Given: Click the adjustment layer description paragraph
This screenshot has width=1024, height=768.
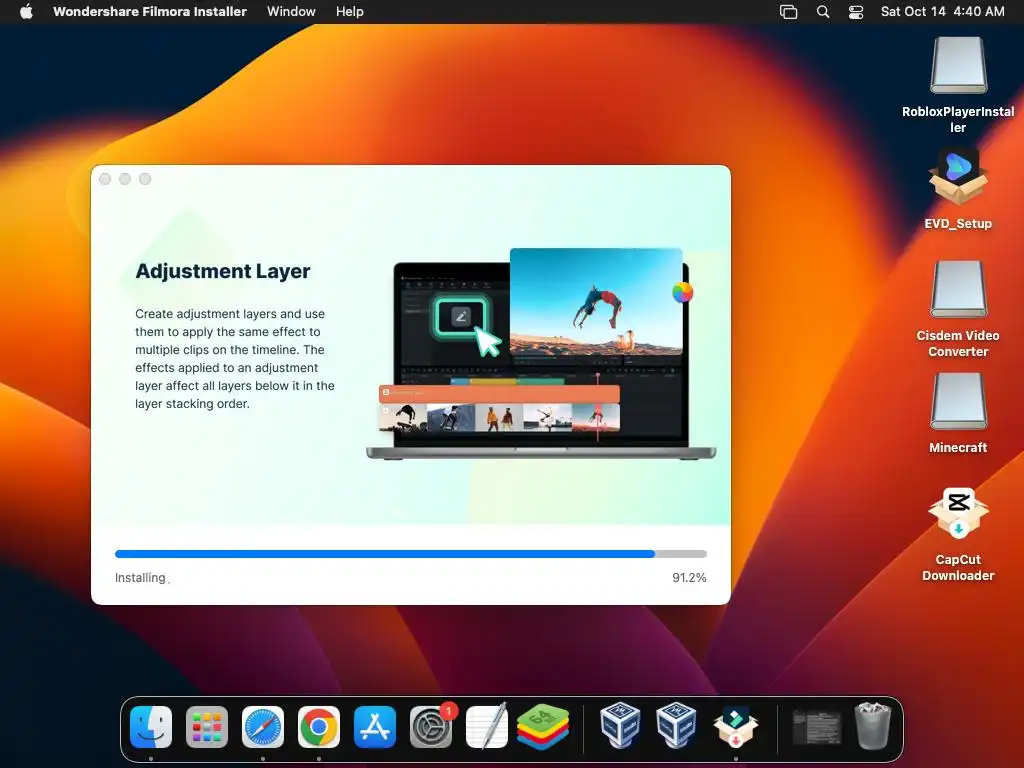Looking at the screenshot, I should click(x=234, y=359).
